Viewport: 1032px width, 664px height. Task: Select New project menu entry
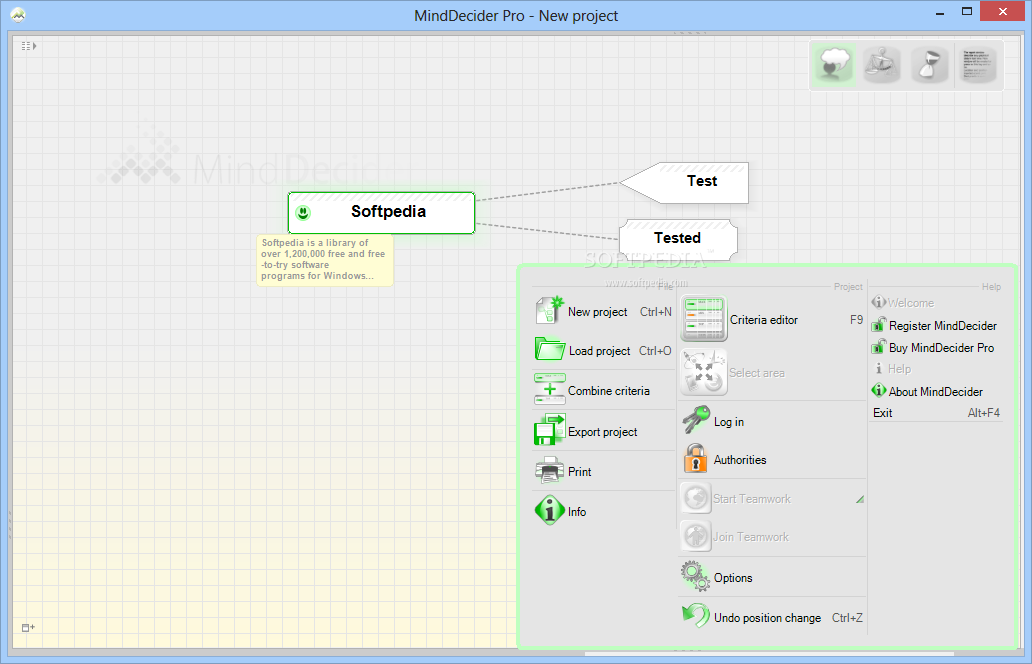[x=603, y=311]
